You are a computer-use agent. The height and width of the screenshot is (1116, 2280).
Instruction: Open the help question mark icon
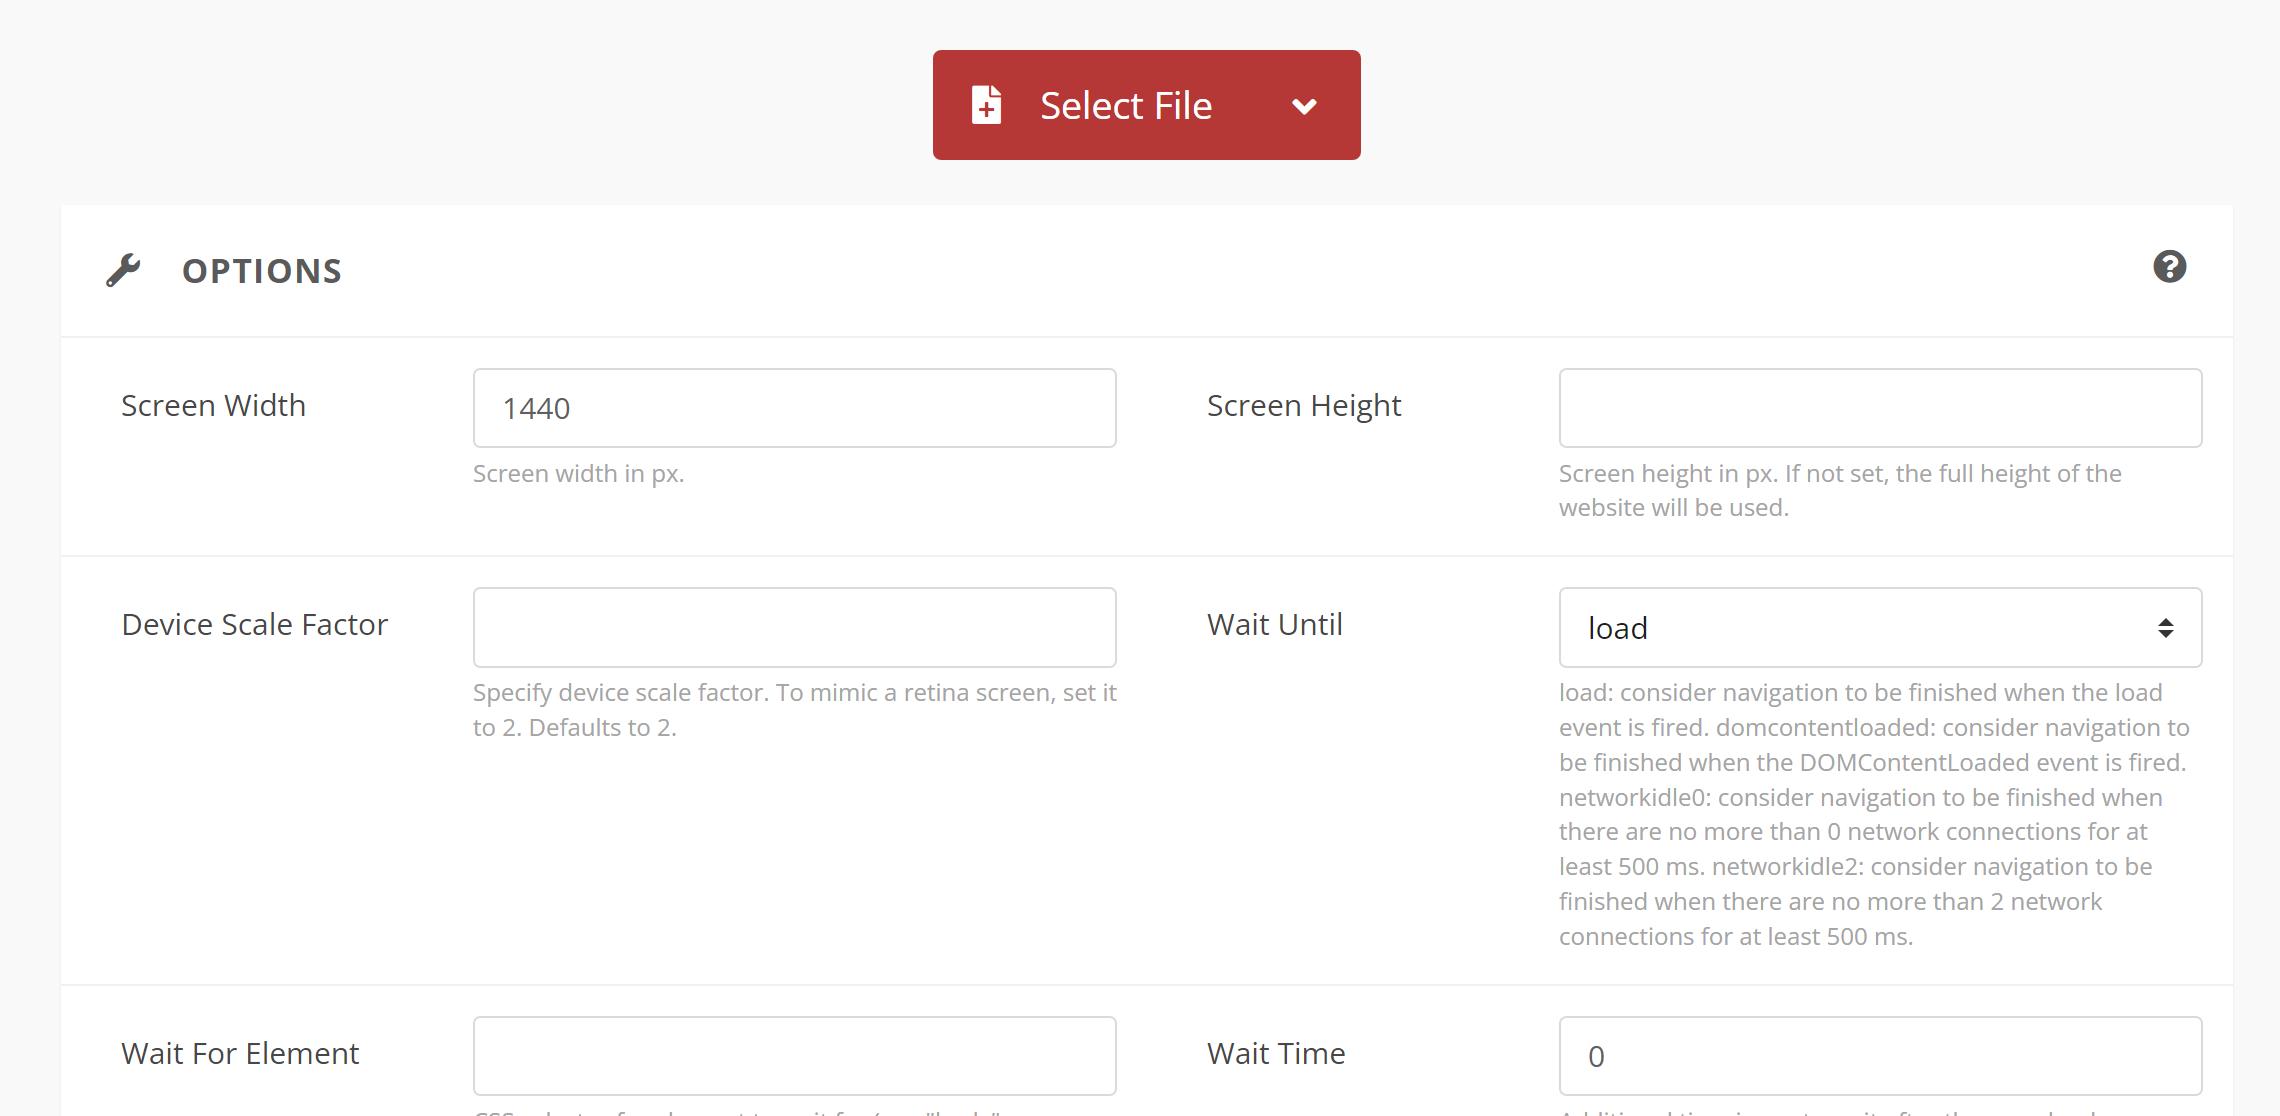(x=2169, y=268)
